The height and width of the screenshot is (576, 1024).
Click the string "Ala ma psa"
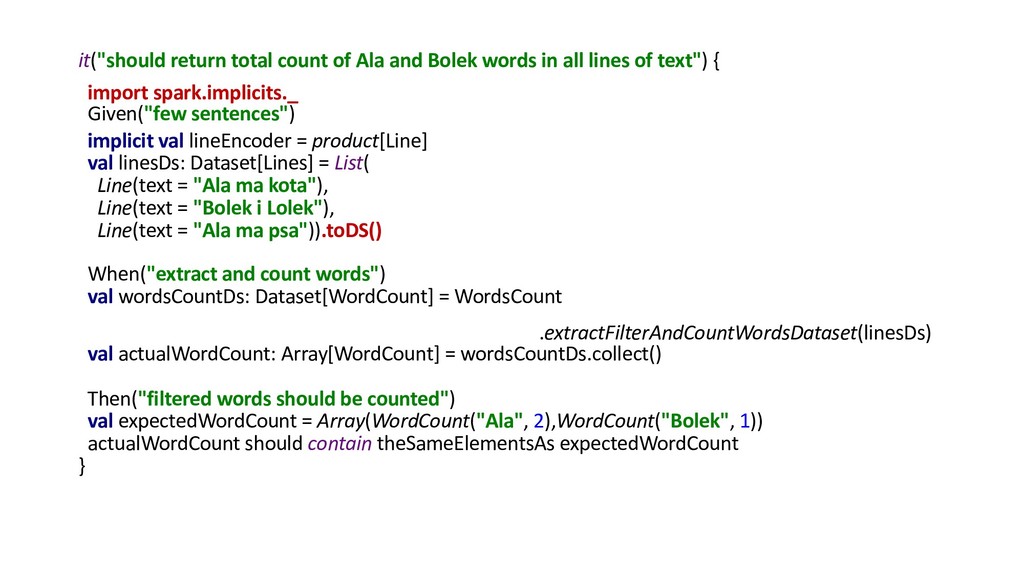[x=250, y=231]
